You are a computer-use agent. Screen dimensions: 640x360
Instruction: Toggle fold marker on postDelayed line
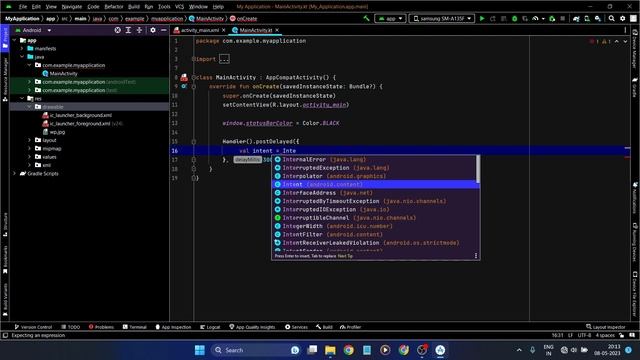[x=193, y=142]
